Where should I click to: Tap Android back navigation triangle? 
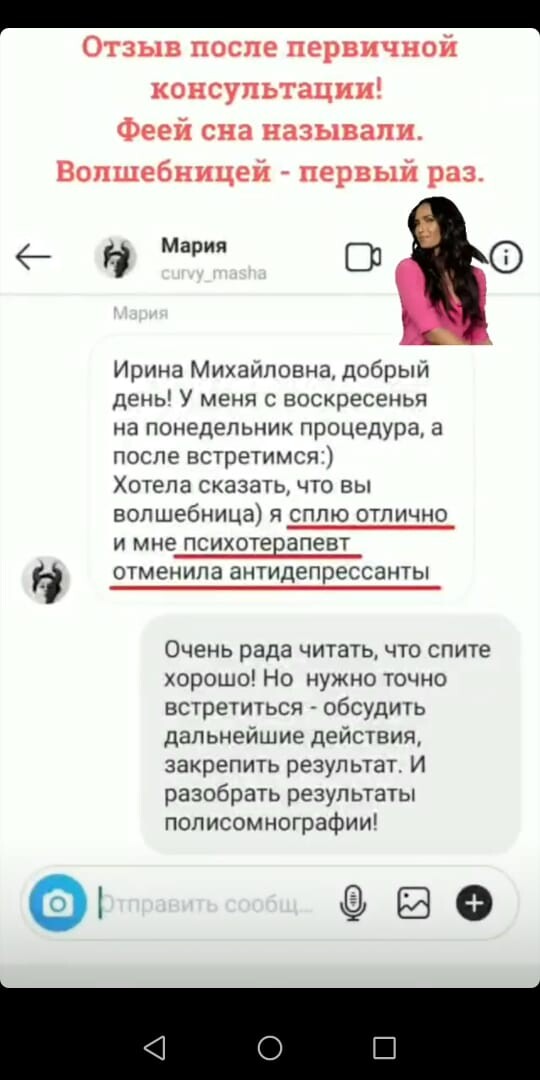154,1048
